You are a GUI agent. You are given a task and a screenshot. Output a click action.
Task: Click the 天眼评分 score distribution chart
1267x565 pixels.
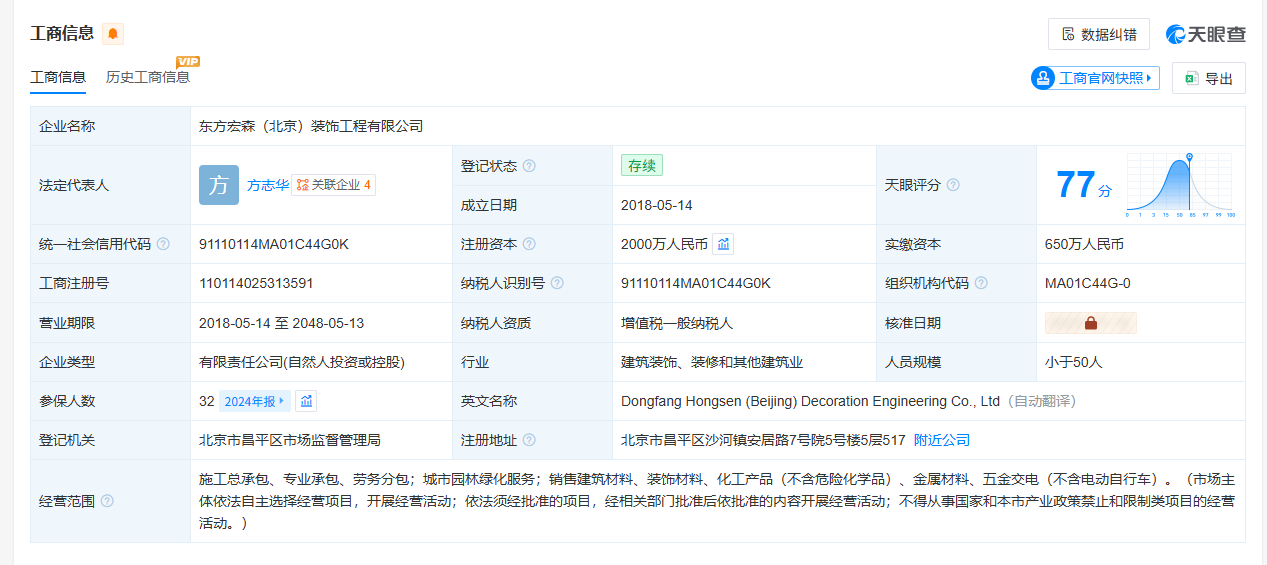[x=1181, y=186]
